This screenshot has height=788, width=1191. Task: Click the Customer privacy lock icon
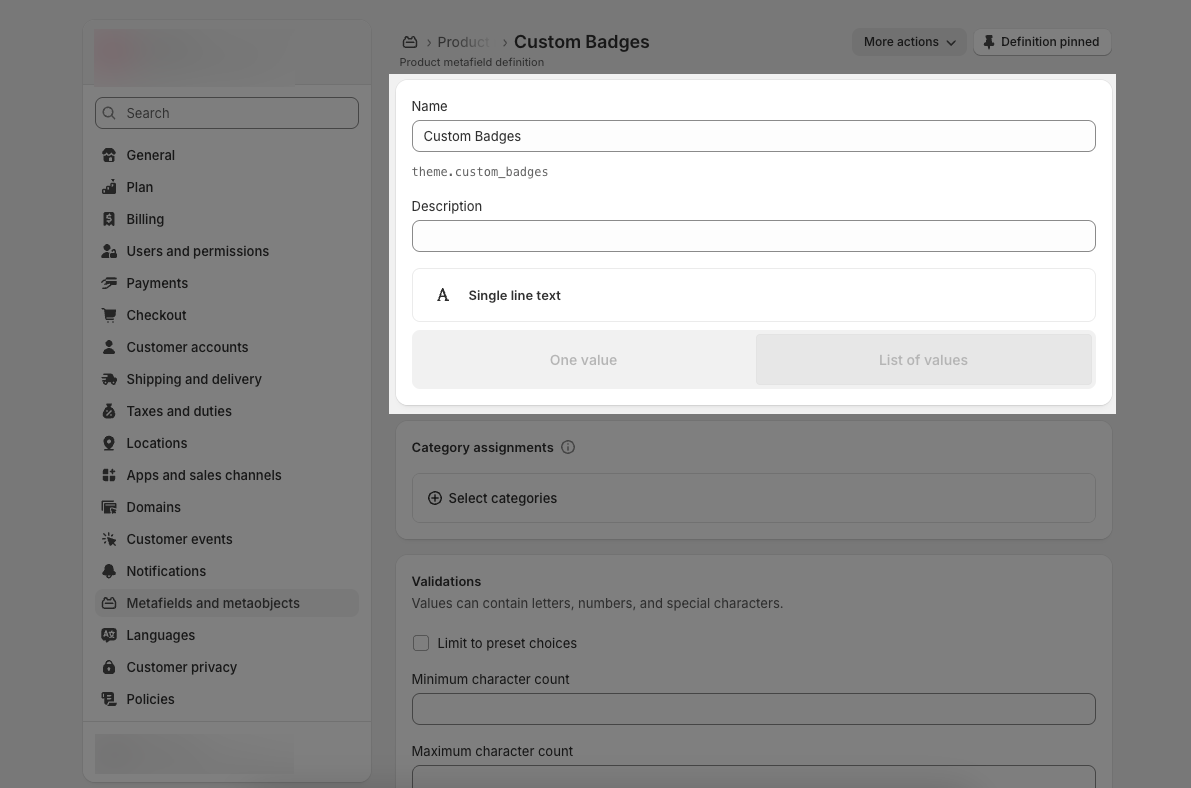109,667
